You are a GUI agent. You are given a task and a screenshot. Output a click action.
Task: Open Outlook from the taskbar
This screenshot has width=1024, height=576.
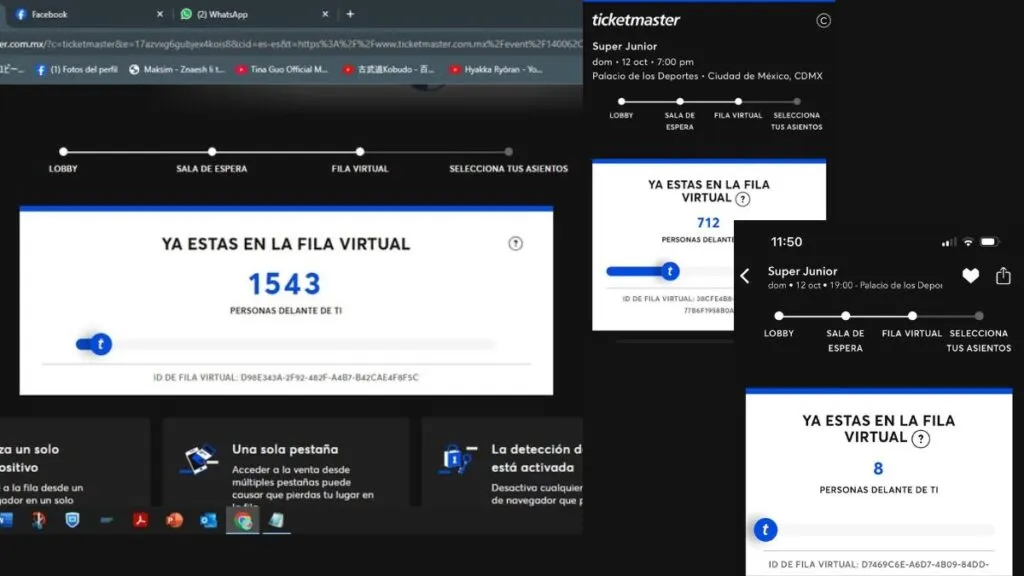(208, 520)
